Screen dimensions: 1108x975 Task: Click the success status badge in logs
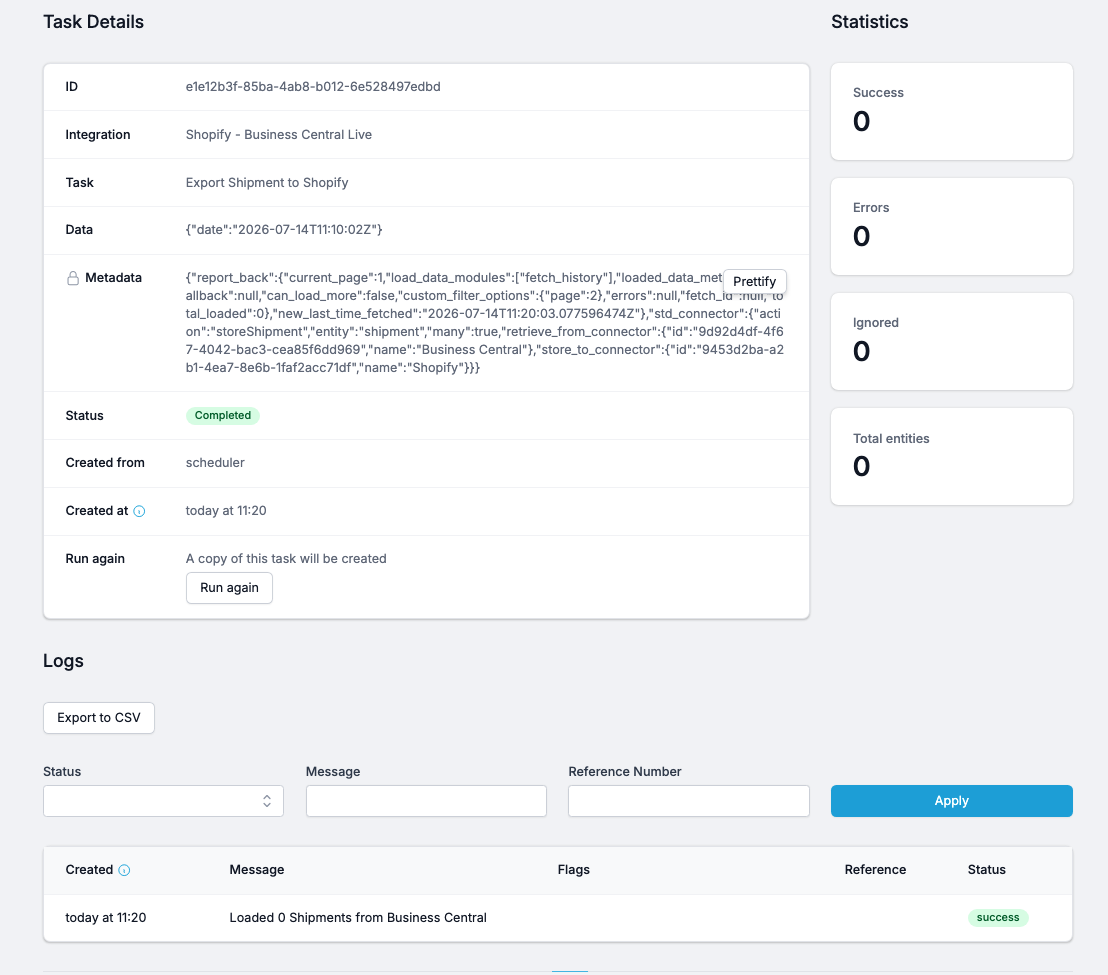coord(998,918)
